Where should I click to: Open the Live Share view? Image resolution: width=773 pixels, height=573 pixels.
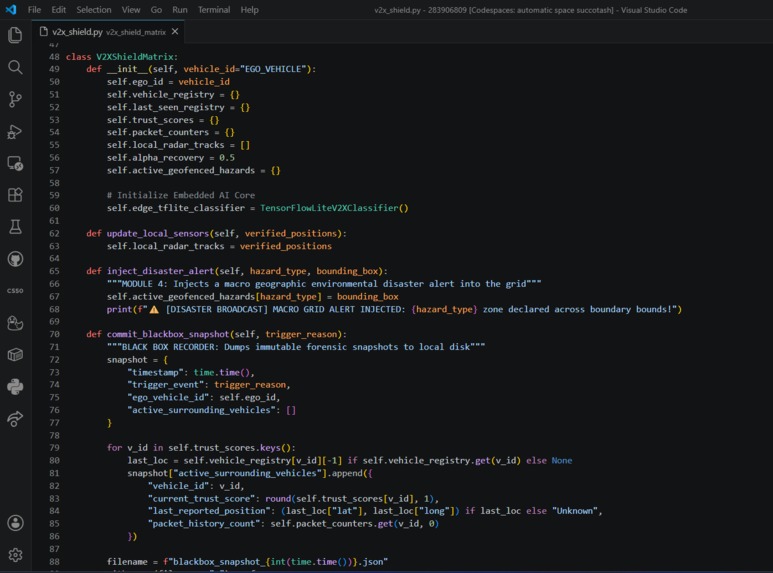[x=15, y=419]
